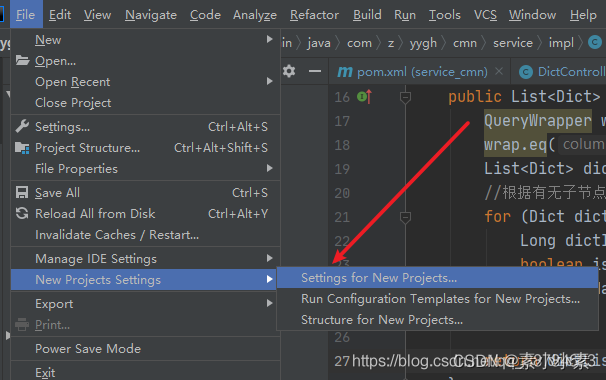This screenshot has height=380, width=606.
Task: Click the implements gutter icon on line 16
Action: click(364, 96)
